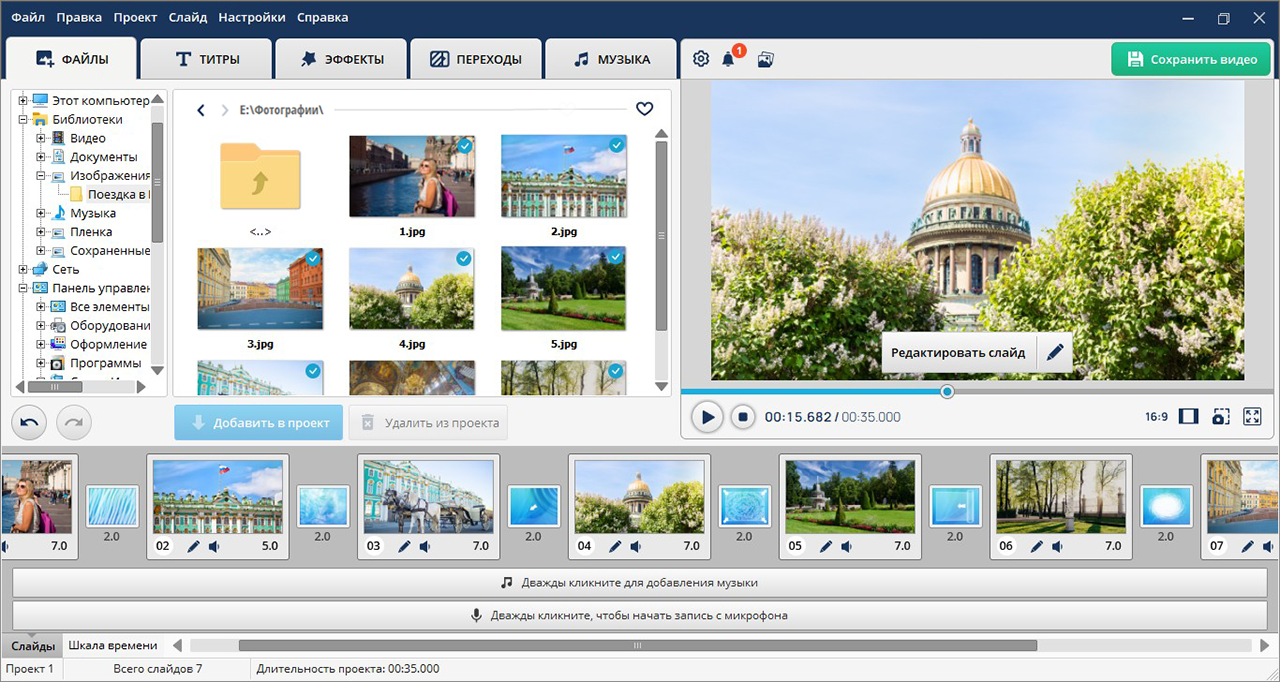Collapse the Библиотеки tree node
The width and height of the screenshot is (1280, 682).
coord(23,119)
